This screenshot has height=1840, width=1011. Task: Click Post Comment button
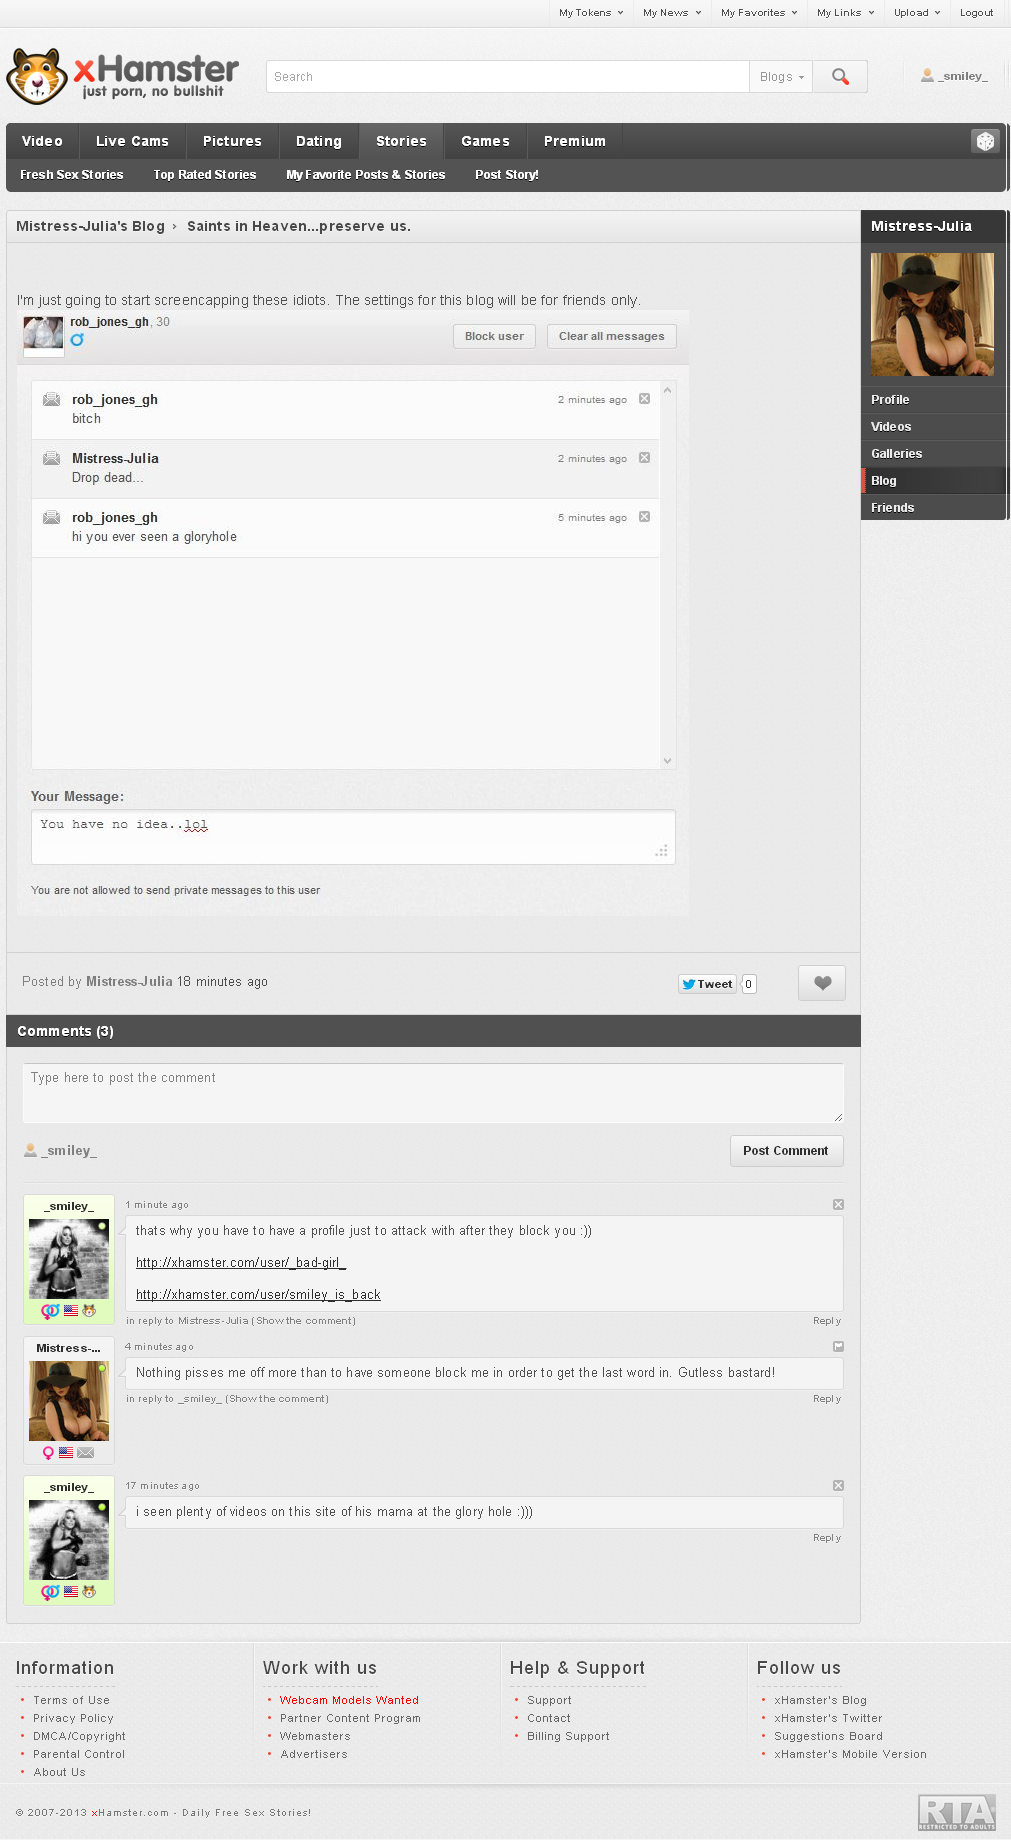(x=786, y=1151)
